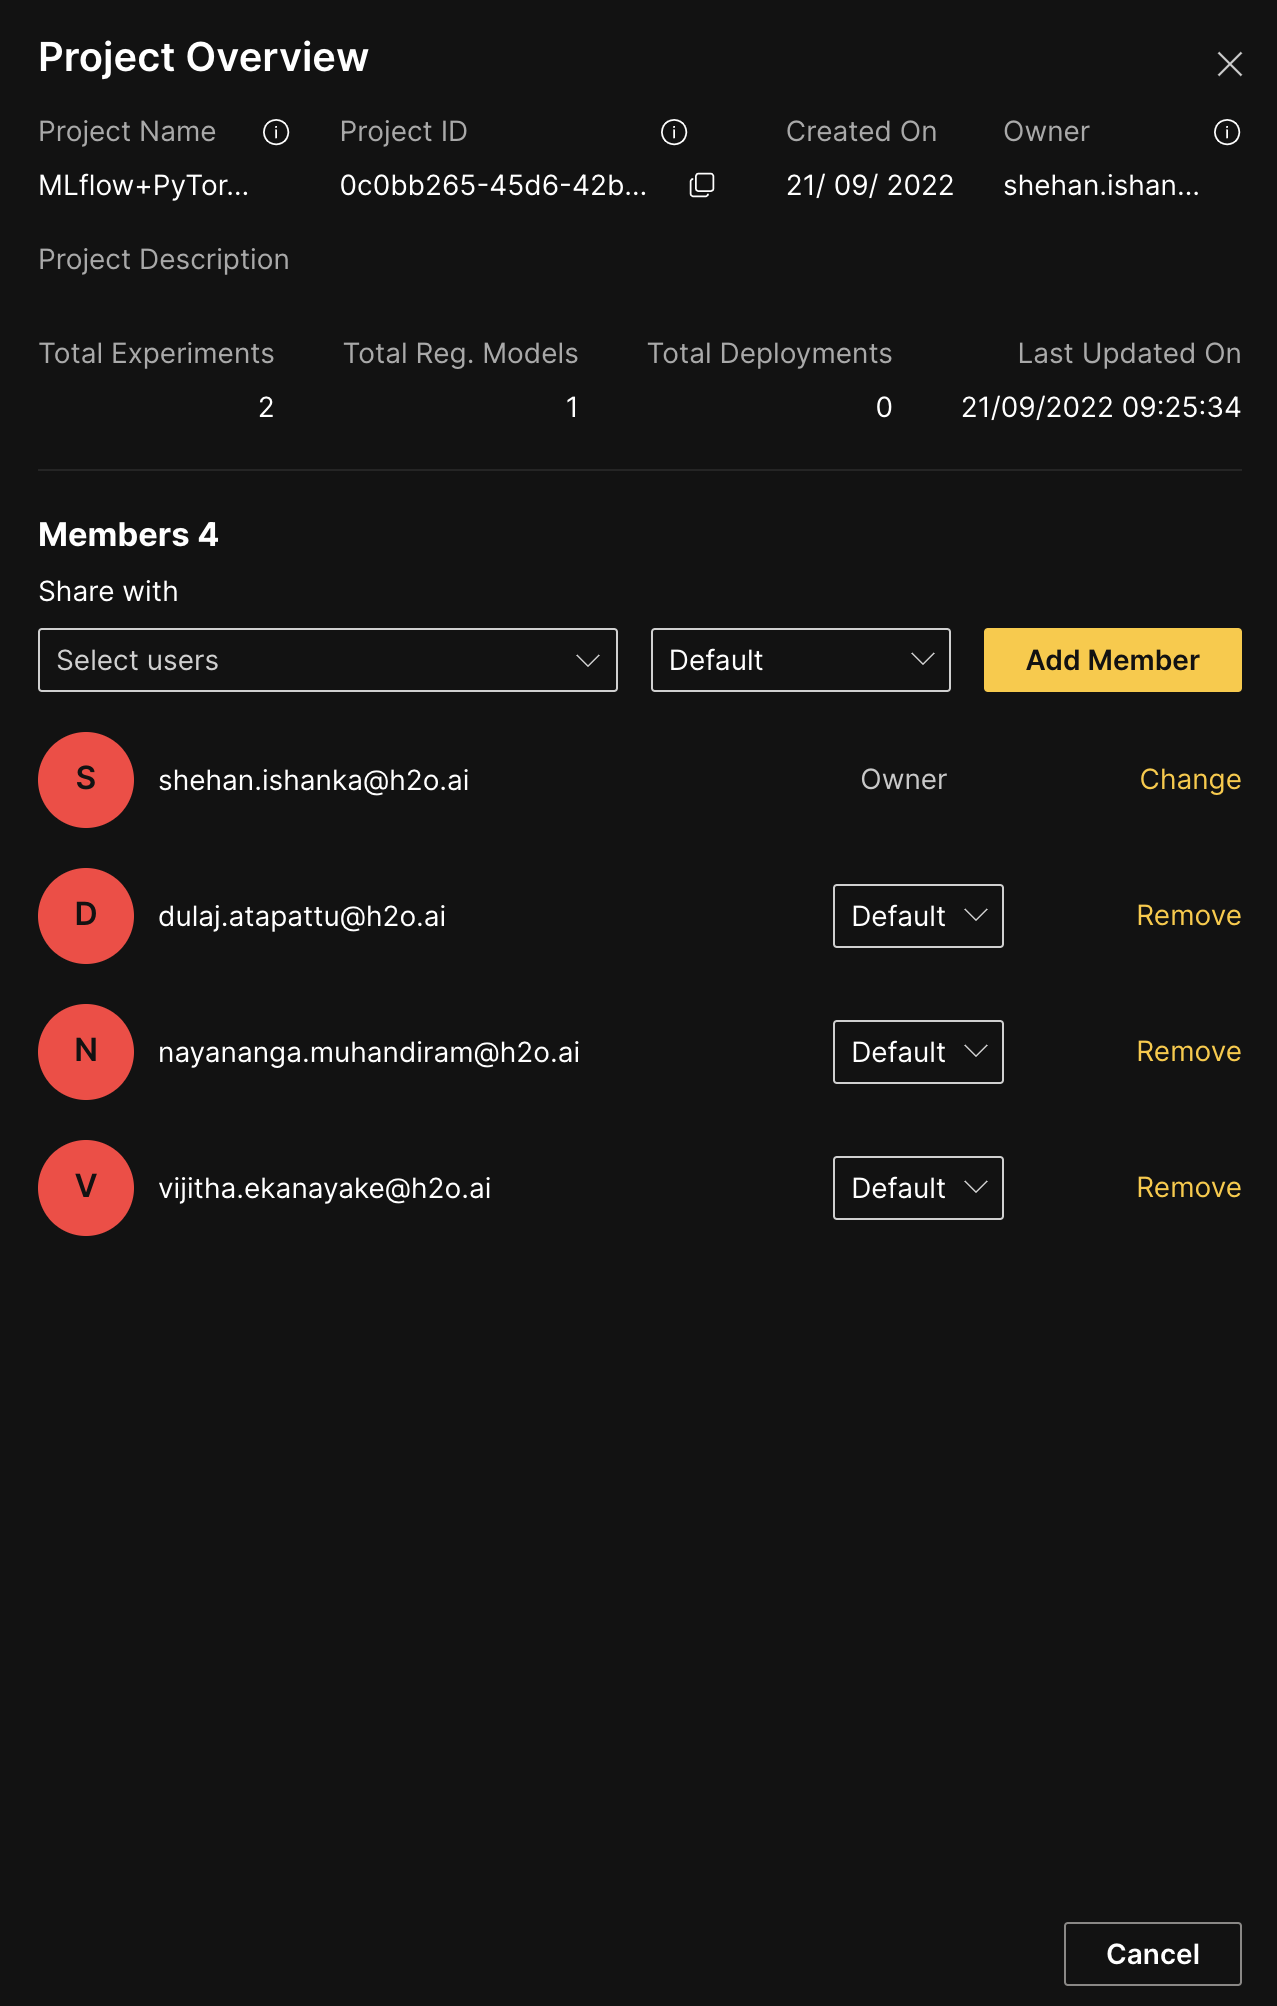Remove vijitha.ekanayake@h2o.ai from members

coord(1188,1188)
